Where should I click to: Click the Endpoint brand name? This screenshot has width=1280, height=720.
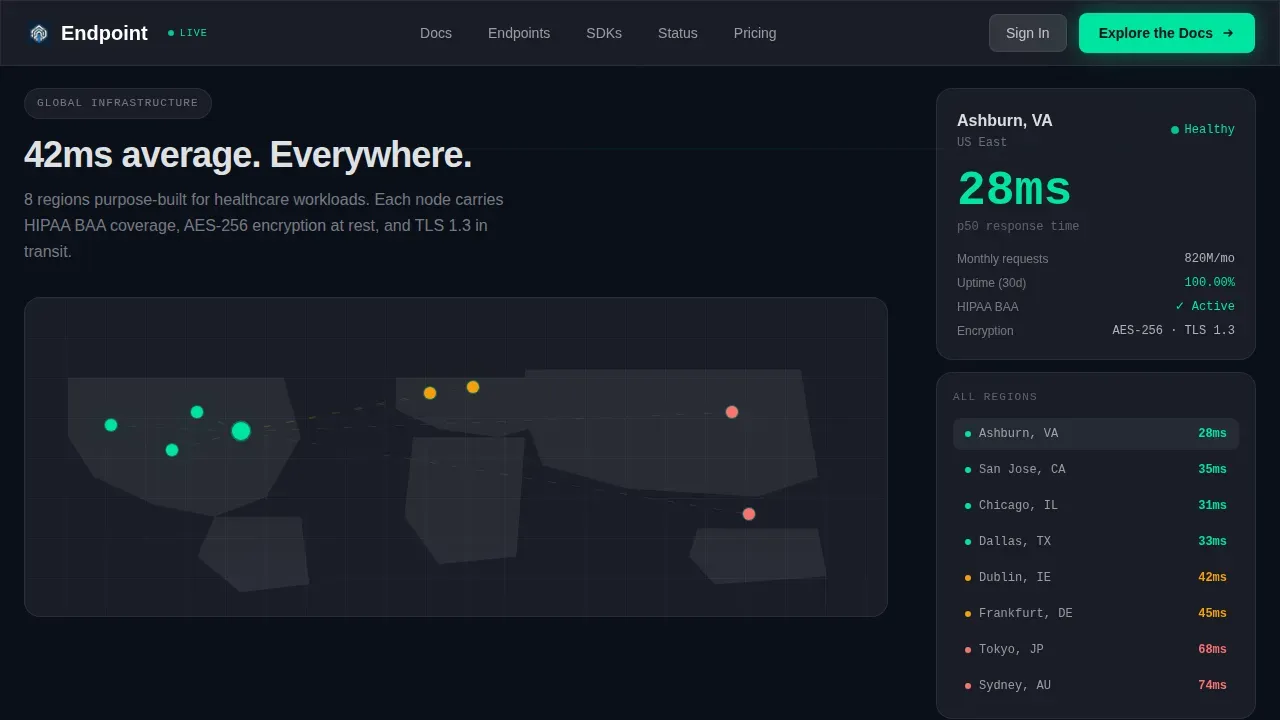pos(104,33)
